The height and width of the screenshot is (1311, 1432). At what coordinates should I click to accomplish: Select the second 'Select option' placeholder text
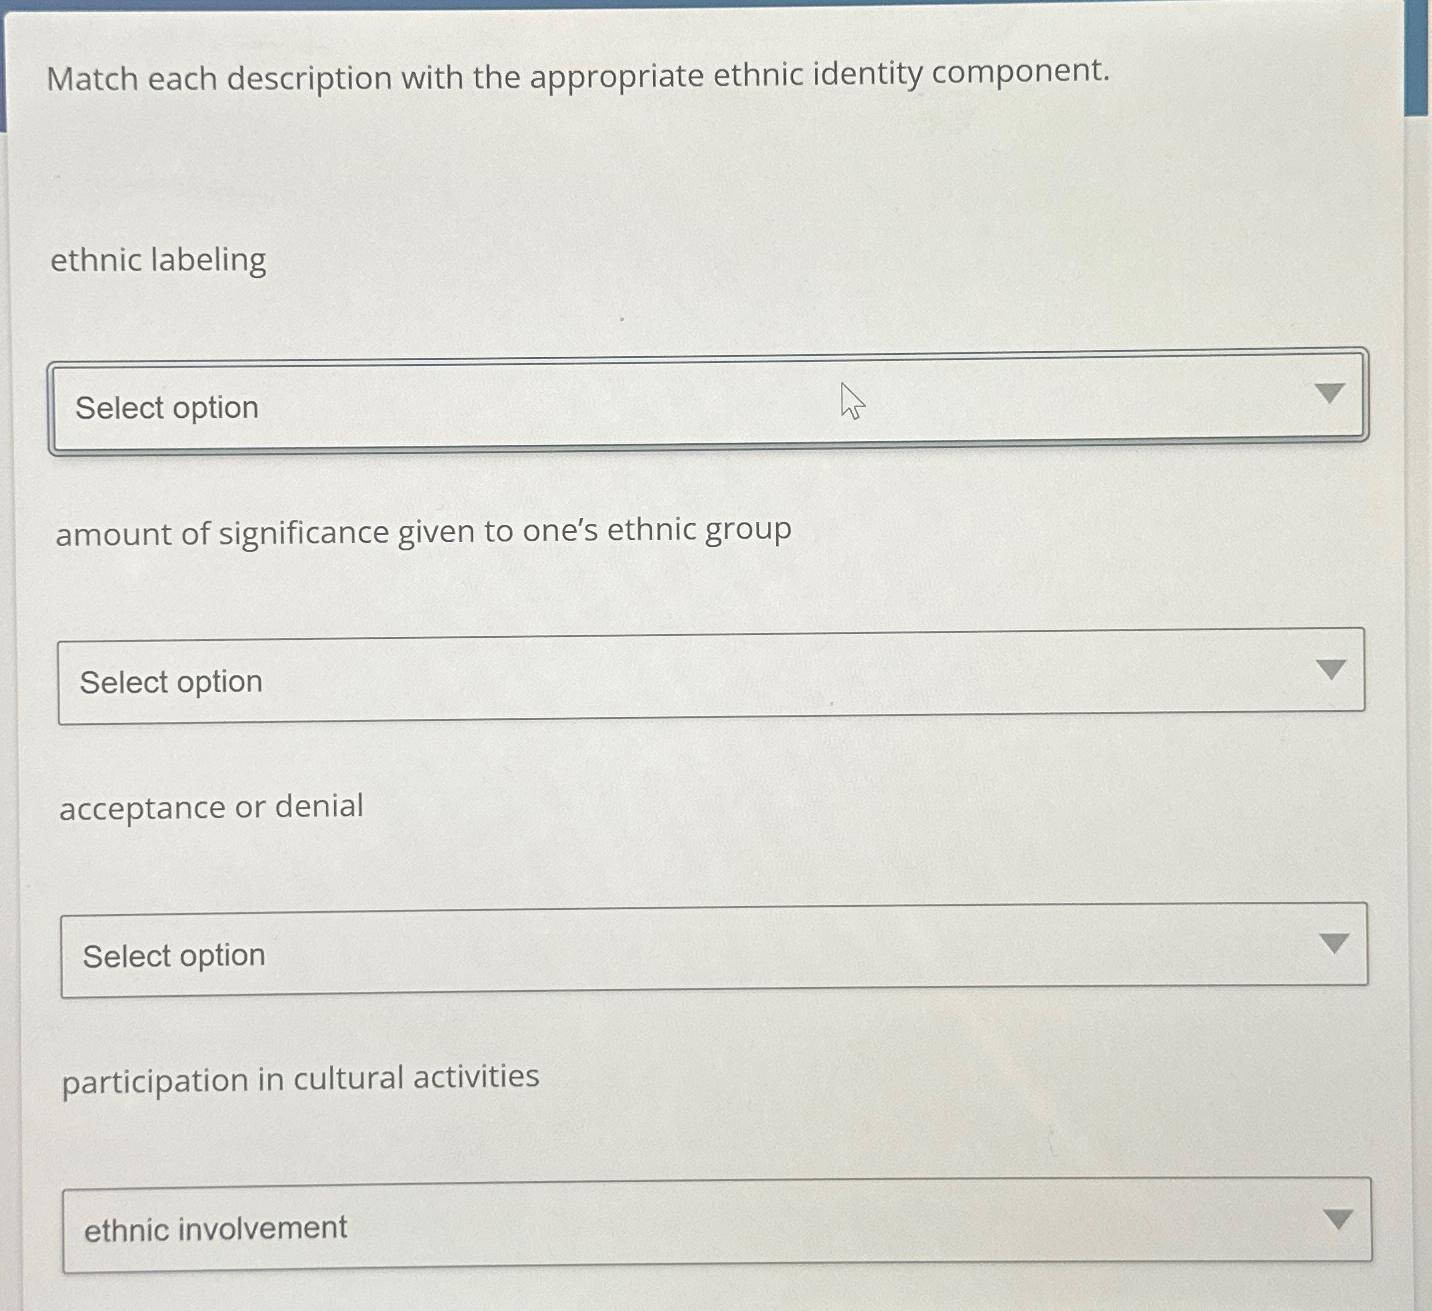(171, 681)
